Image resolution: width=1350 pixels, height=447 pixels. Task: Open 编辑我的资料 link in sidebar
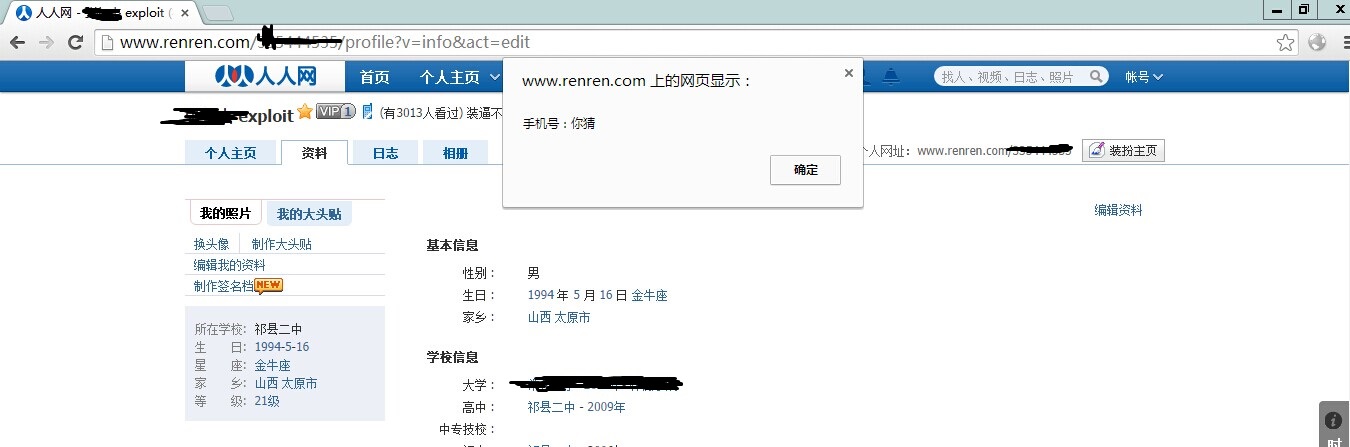click(230, 265)
